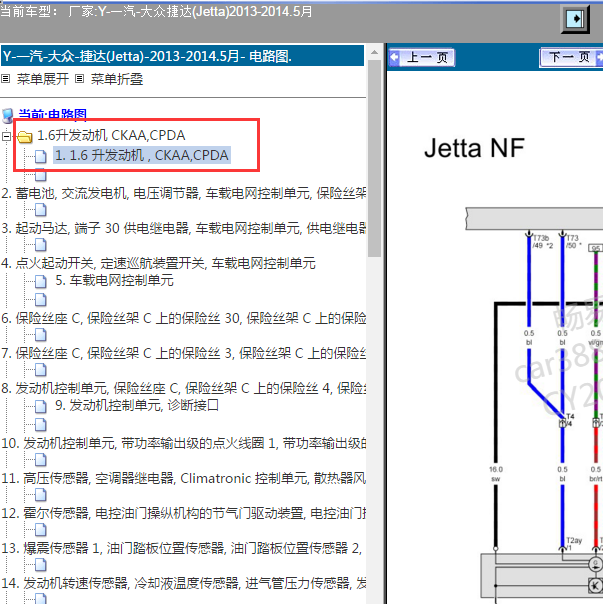Collapse all menus via 菜单折叠
This screenshot has width=603, height=604.
117,79
